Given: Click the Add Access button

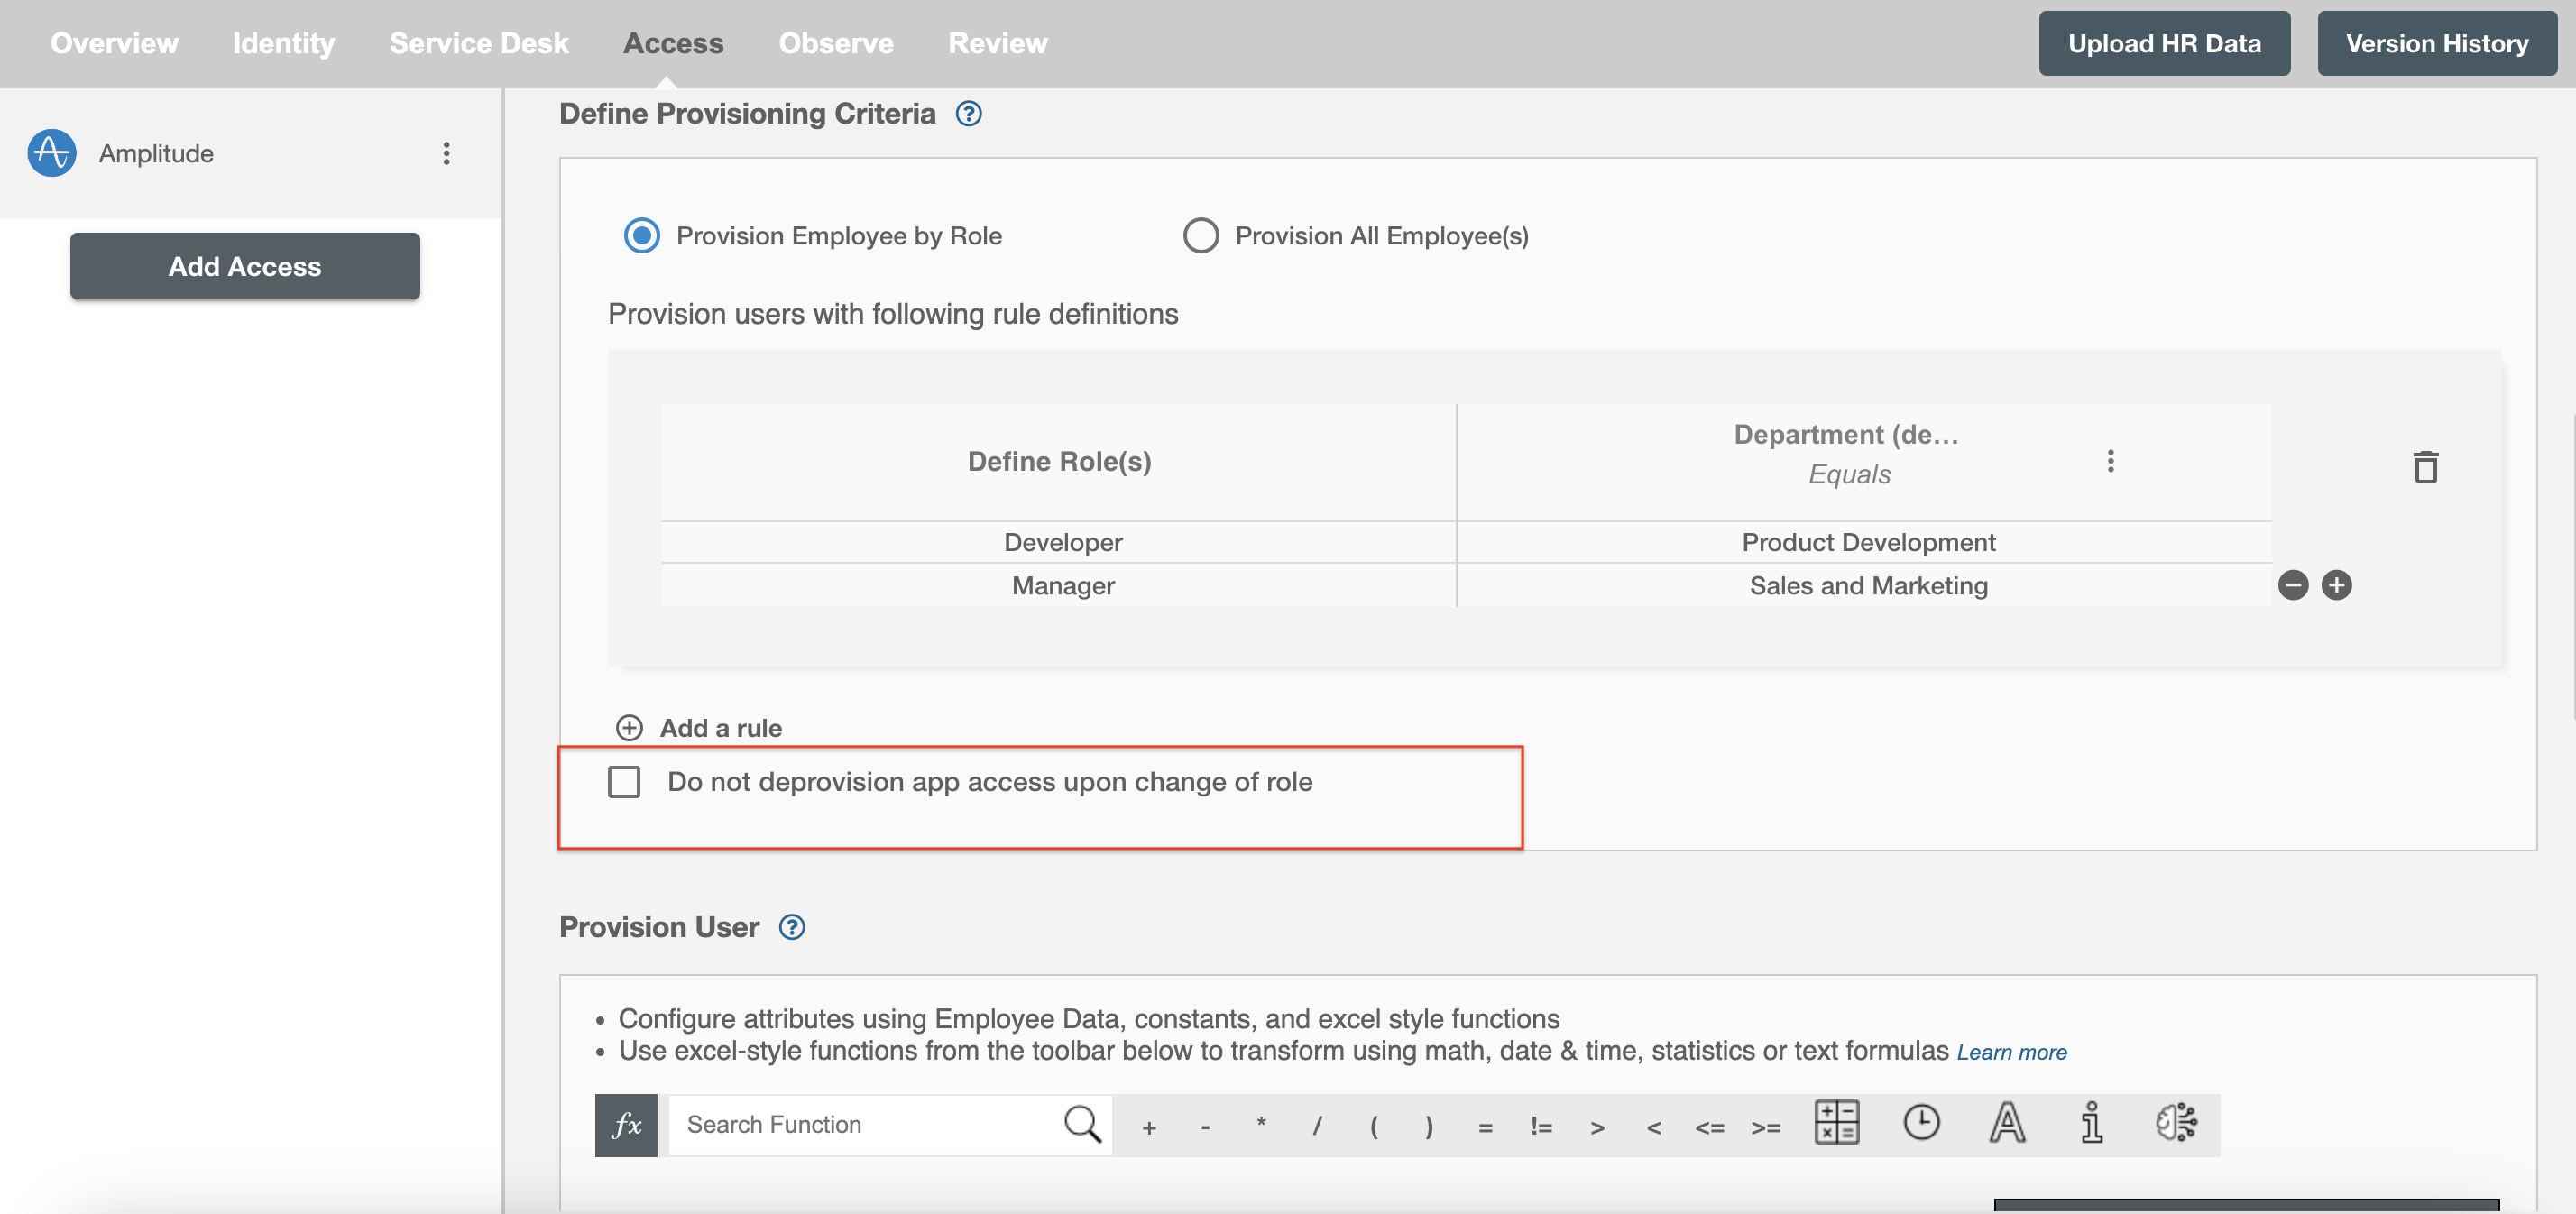Looking at the screenshot, I should coord(245,266).
